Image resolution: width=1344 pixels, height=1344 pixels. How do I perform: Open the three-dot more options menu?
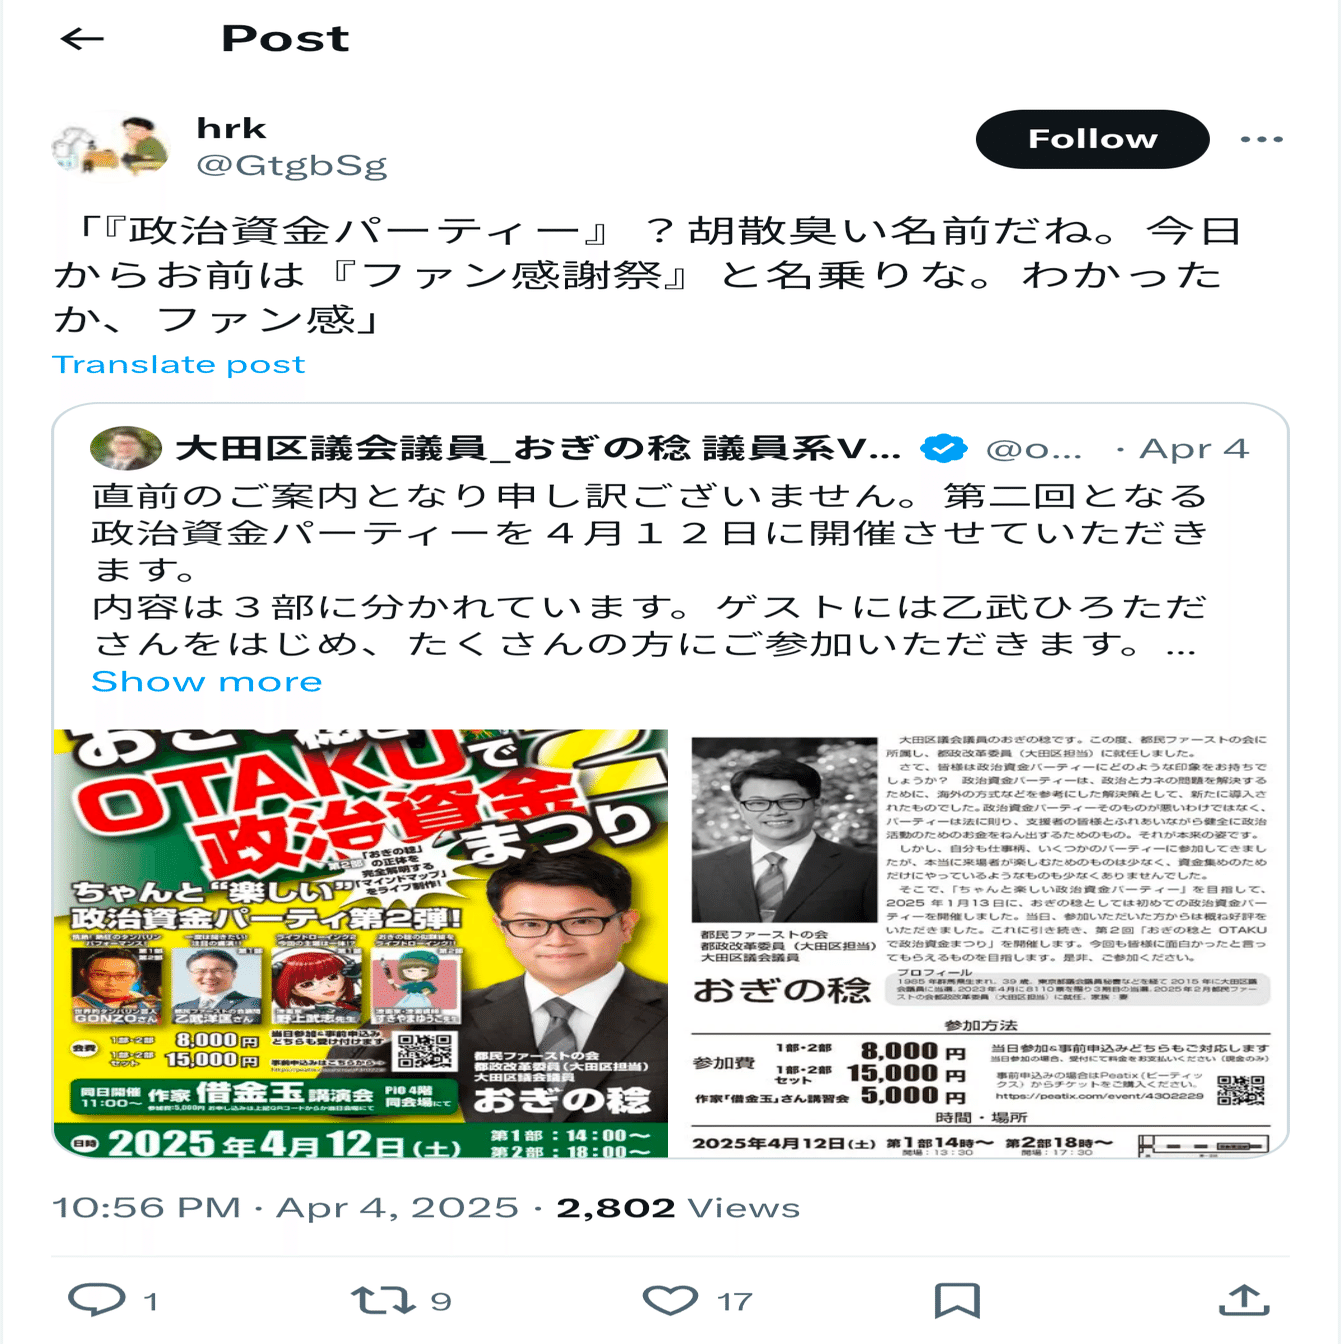click(x=1261, y=139)
